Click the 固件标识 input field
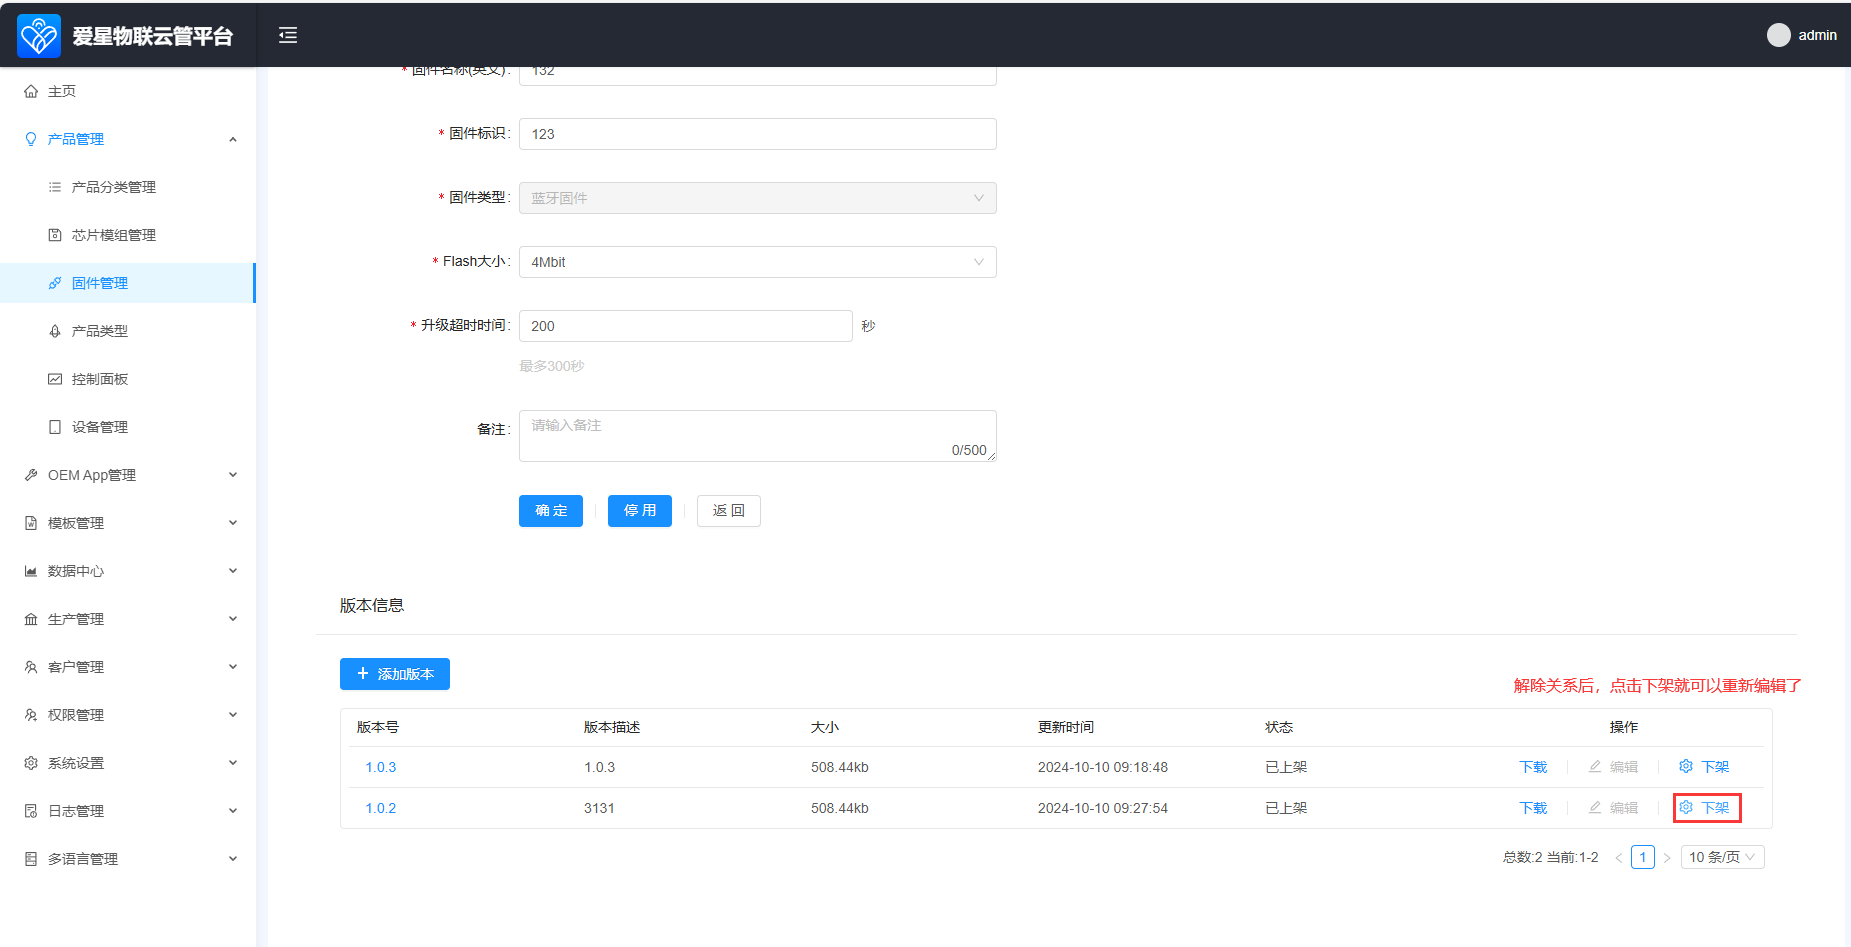This screenshot has height=947, width=1851. pyautogui.click(x=757, y=134)
